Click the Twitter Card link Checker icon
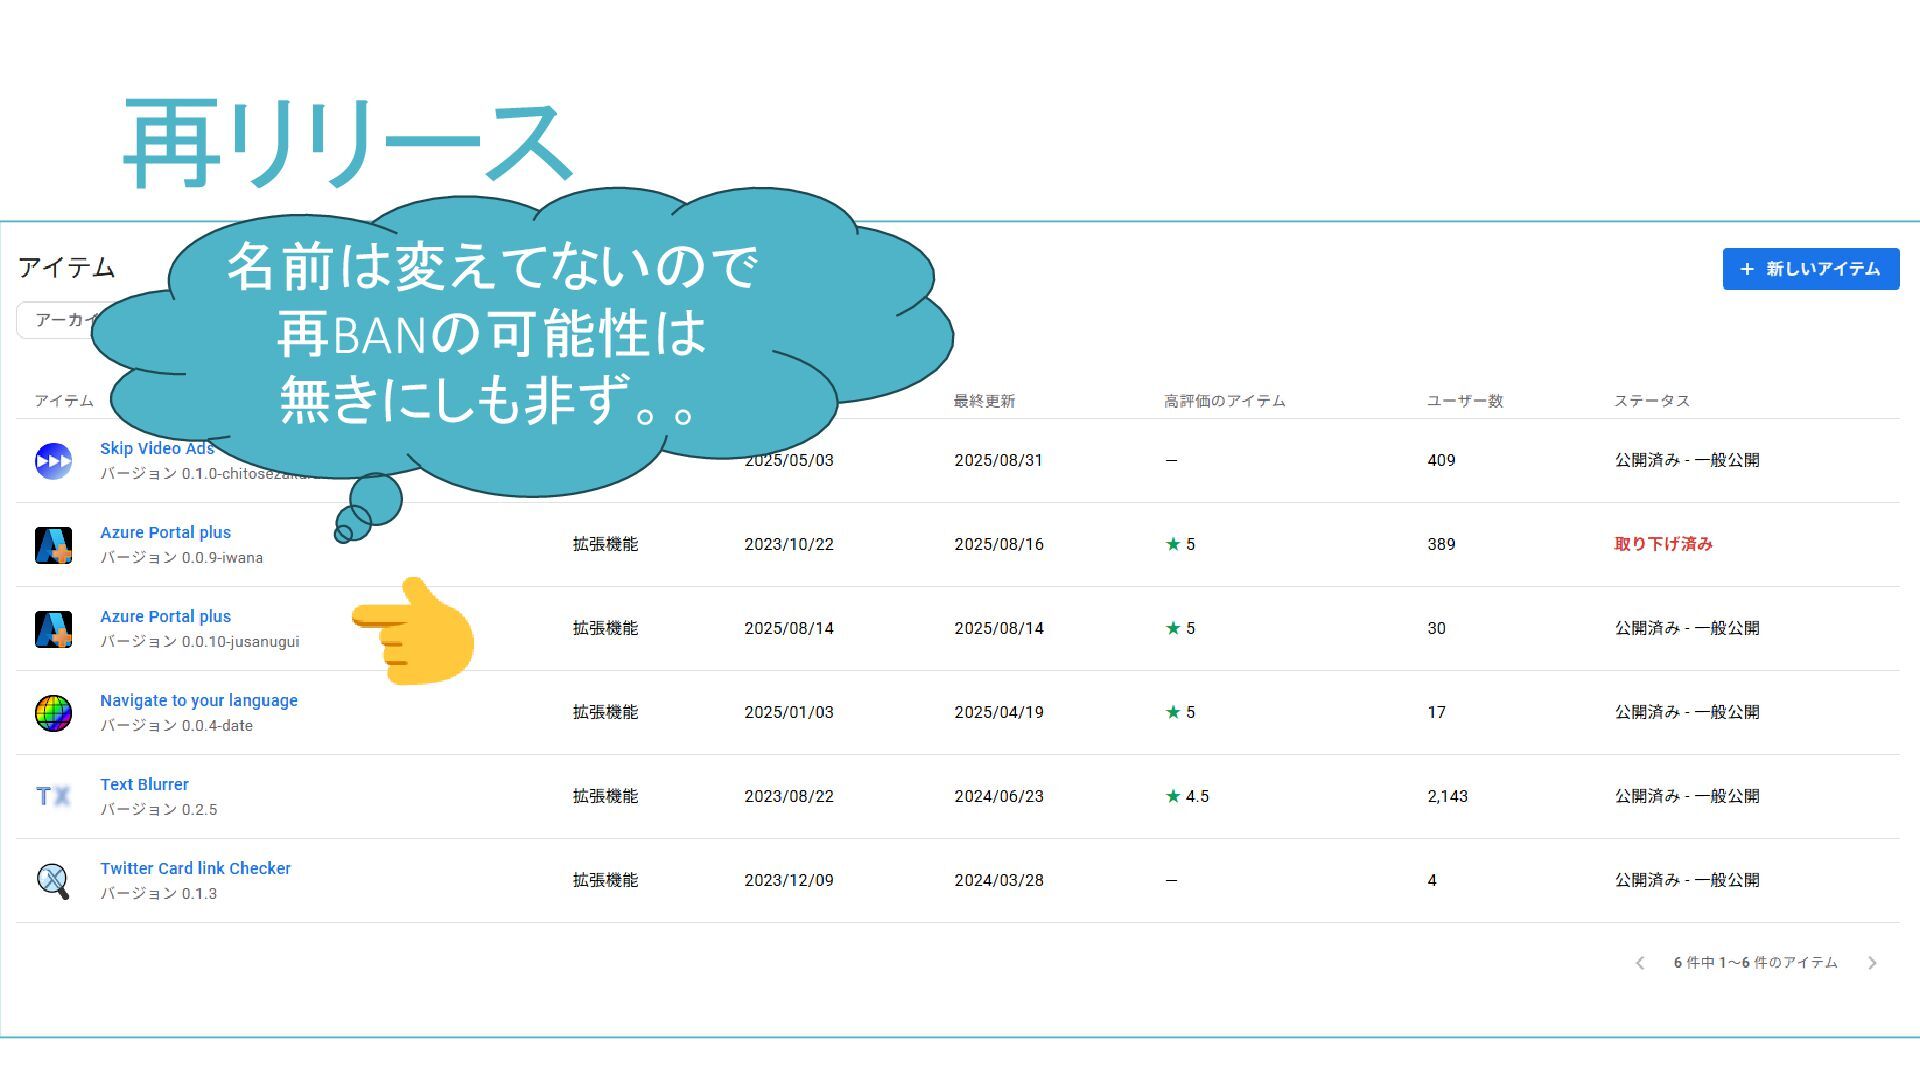This screenshot has height=1080, width=1920. (x=53, y=881)
